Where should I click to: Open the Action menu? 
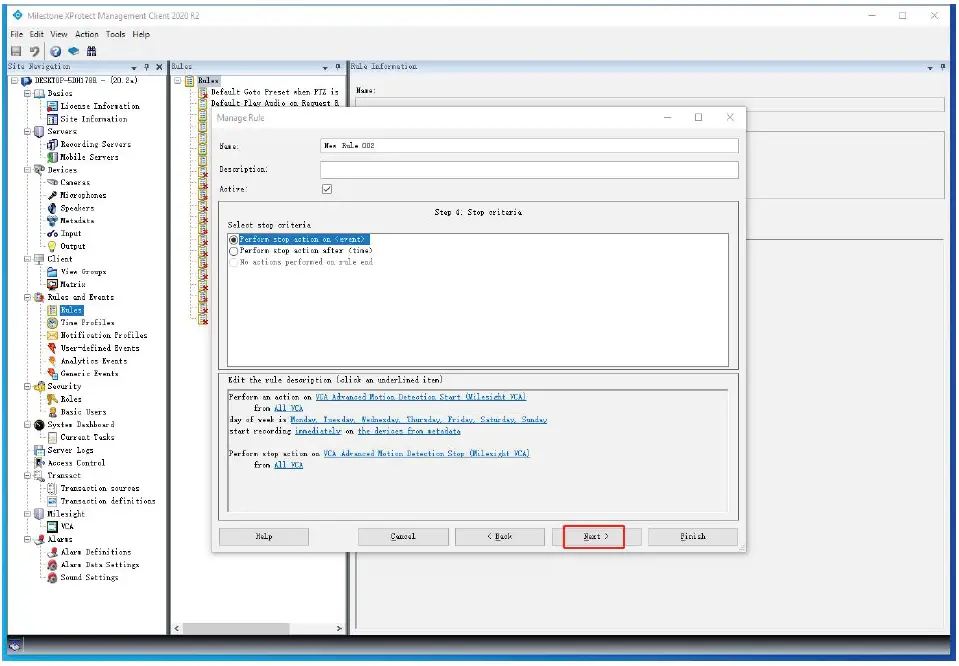click(87, 33)
